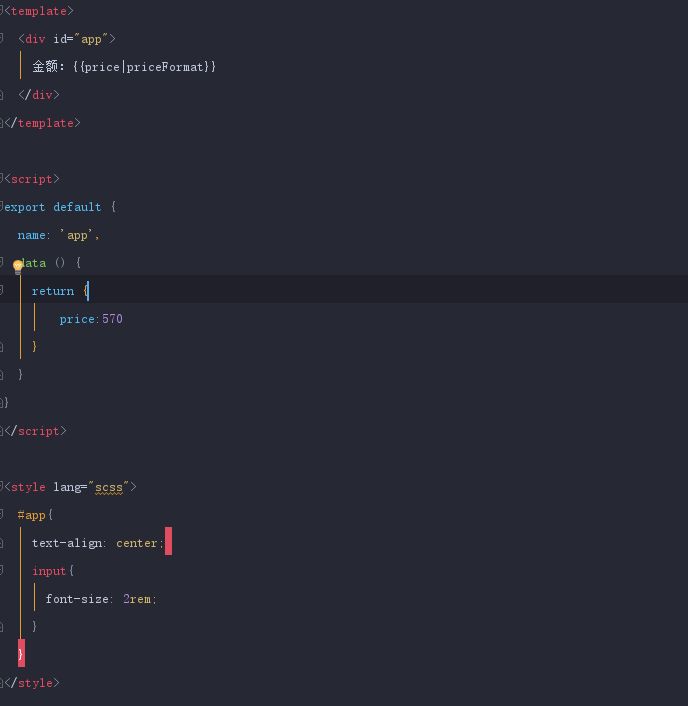This screenshot has width=688, height=706.
Task: Click the yellow lightbulb quick-fix icon
Action: [18, 266]
